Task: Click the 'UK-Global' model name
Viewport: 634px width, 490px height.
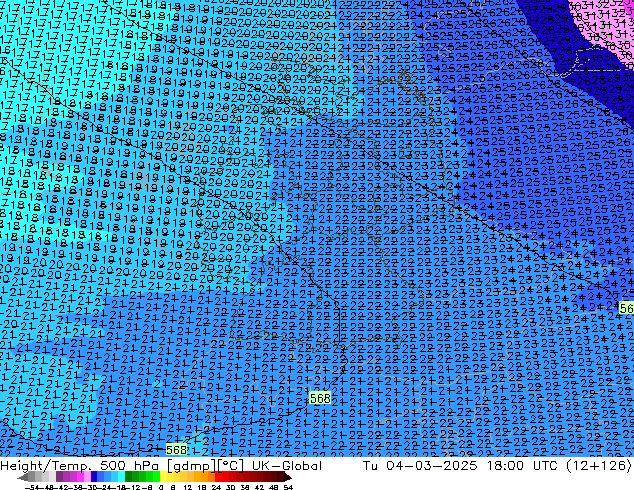Action: point(287,466)
